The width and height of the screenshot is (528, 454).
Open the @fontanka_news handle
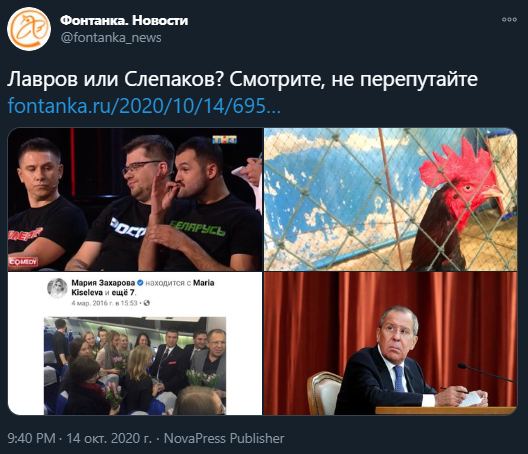[x=111, y=37]
